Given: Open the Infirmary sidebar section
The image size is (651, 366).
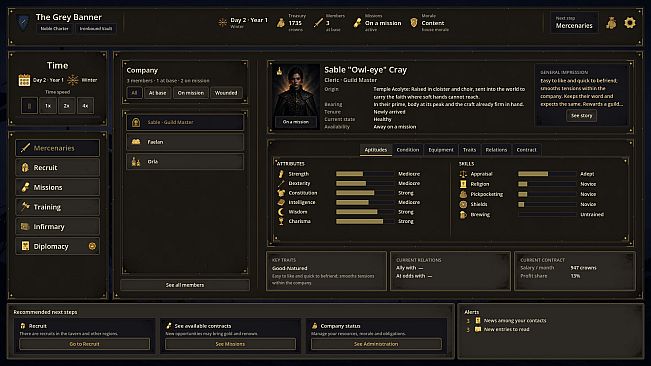Looking at the screenshot, I should [58, 227].
